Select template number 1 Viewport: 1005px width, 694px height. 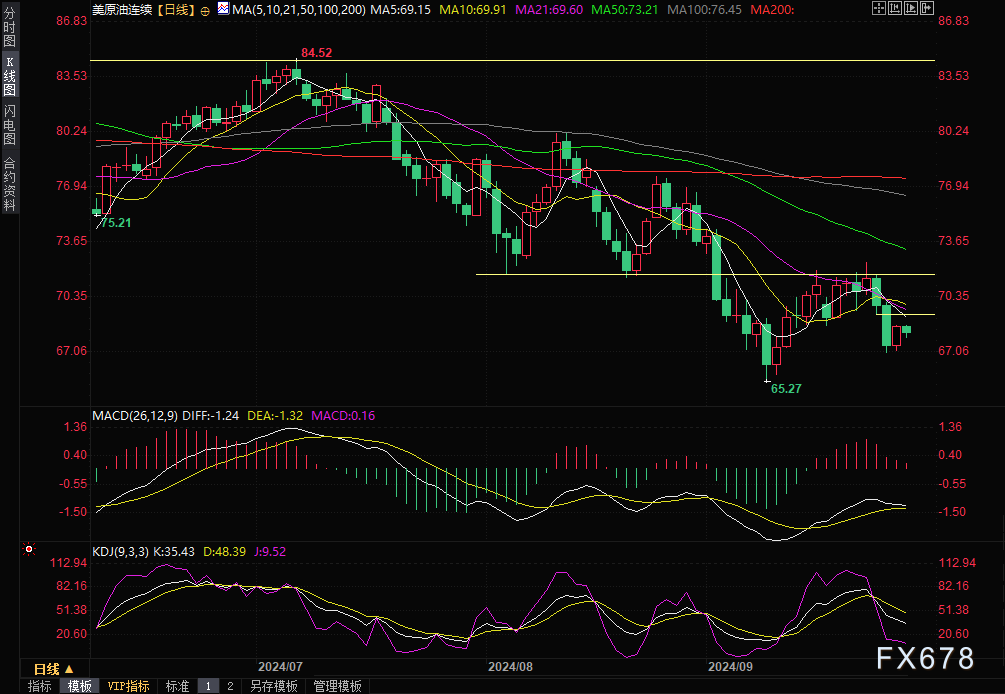click(x=208, y=686)
